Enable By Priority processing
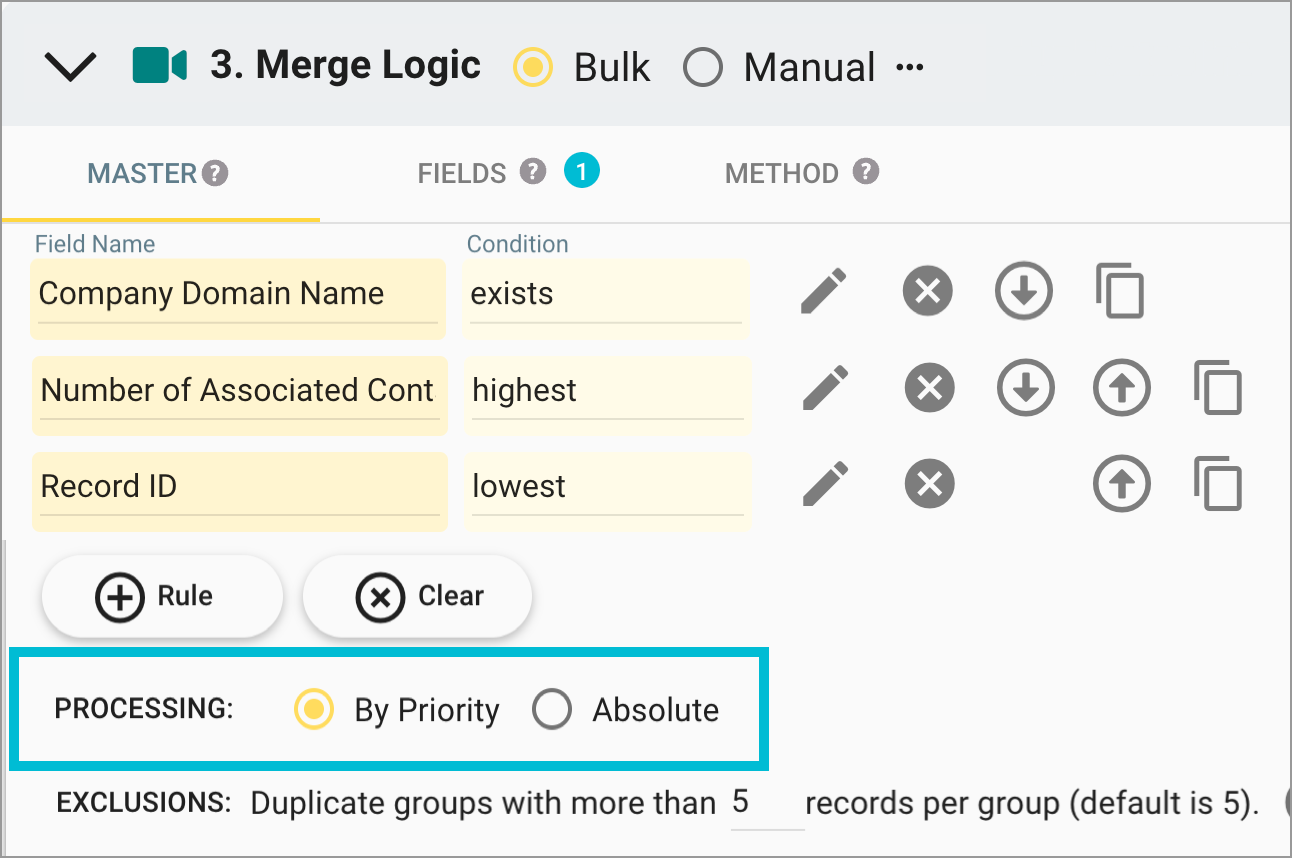Viewport: 1292px width, 858px height. coord(313,710)
